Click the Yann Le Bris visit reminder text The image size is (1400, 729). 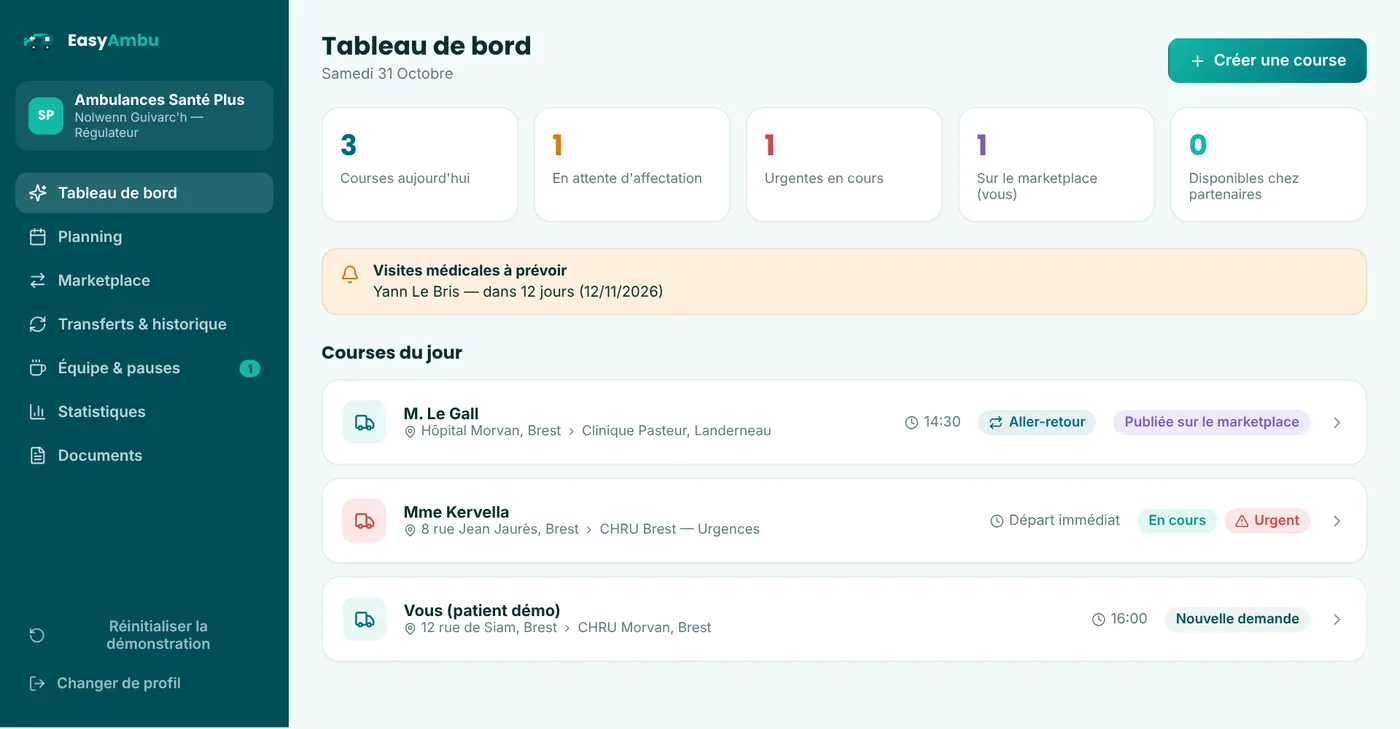pos(518,292)
